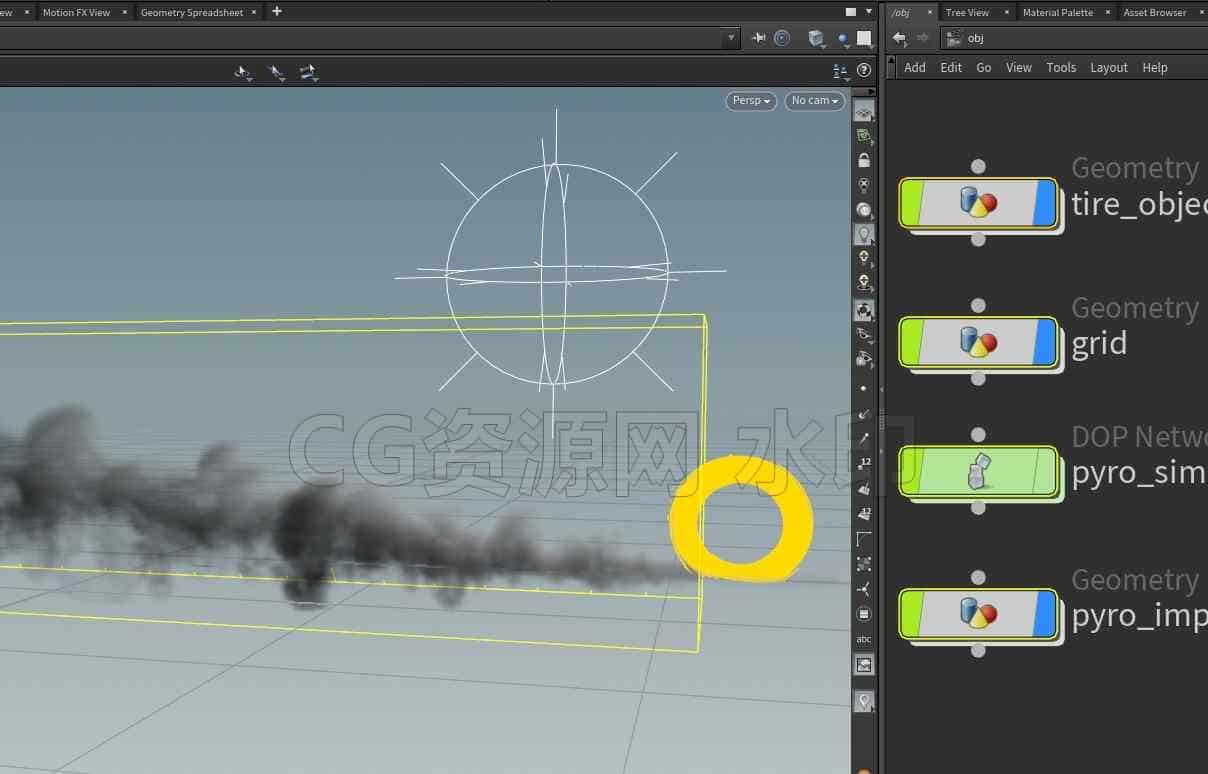Screen dimensions: 1208x774
Task: Close the Motion FX View tab
Action: coord(124,13)
